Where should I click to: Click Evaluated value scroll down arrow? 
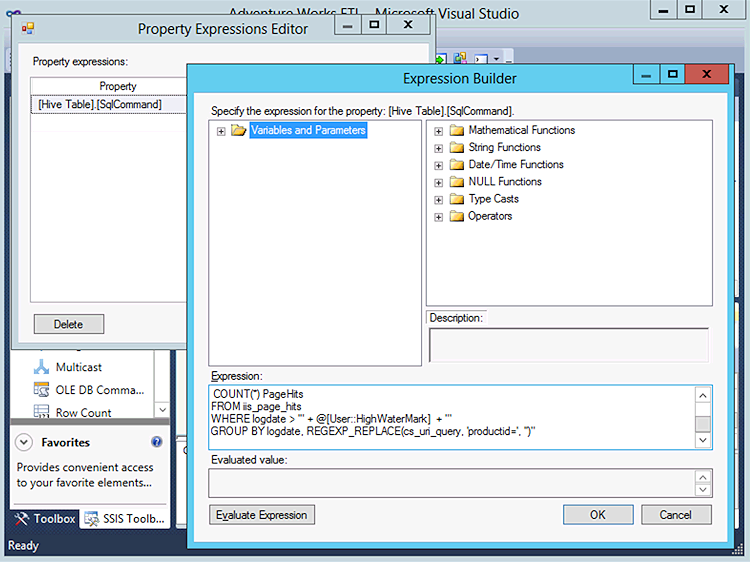pos(703,489)
